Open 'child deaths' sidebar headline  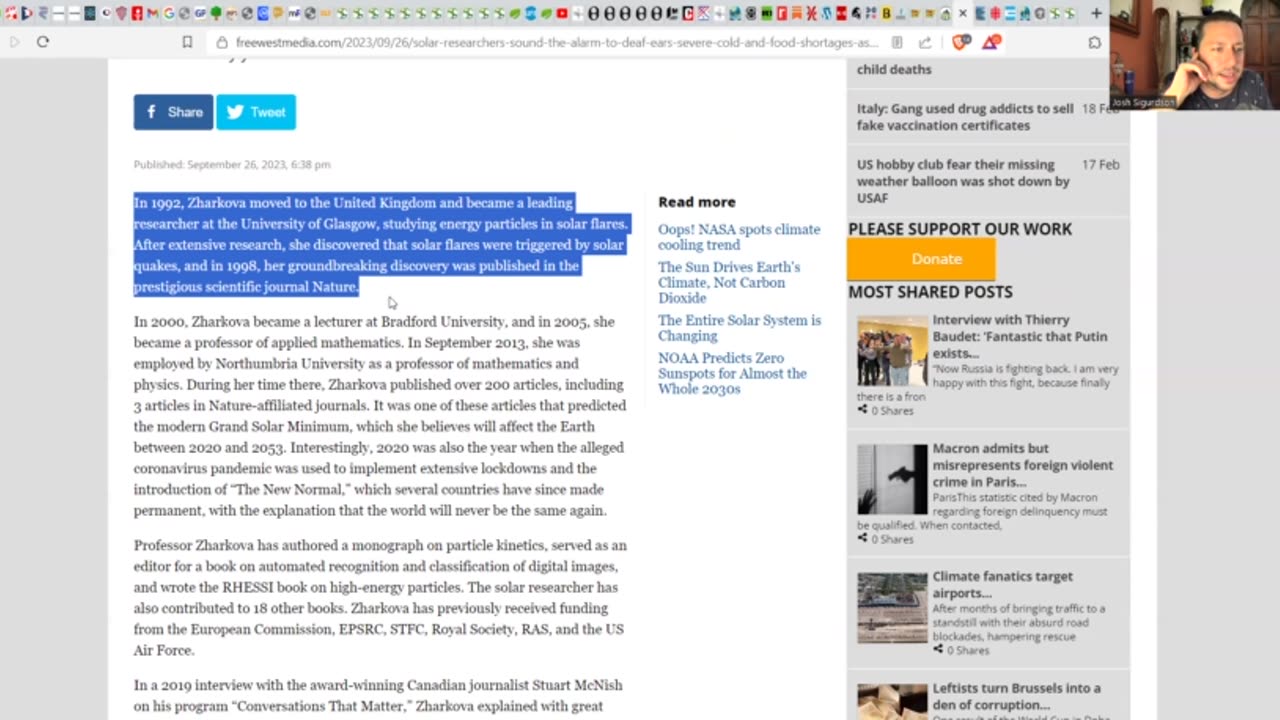894,69
